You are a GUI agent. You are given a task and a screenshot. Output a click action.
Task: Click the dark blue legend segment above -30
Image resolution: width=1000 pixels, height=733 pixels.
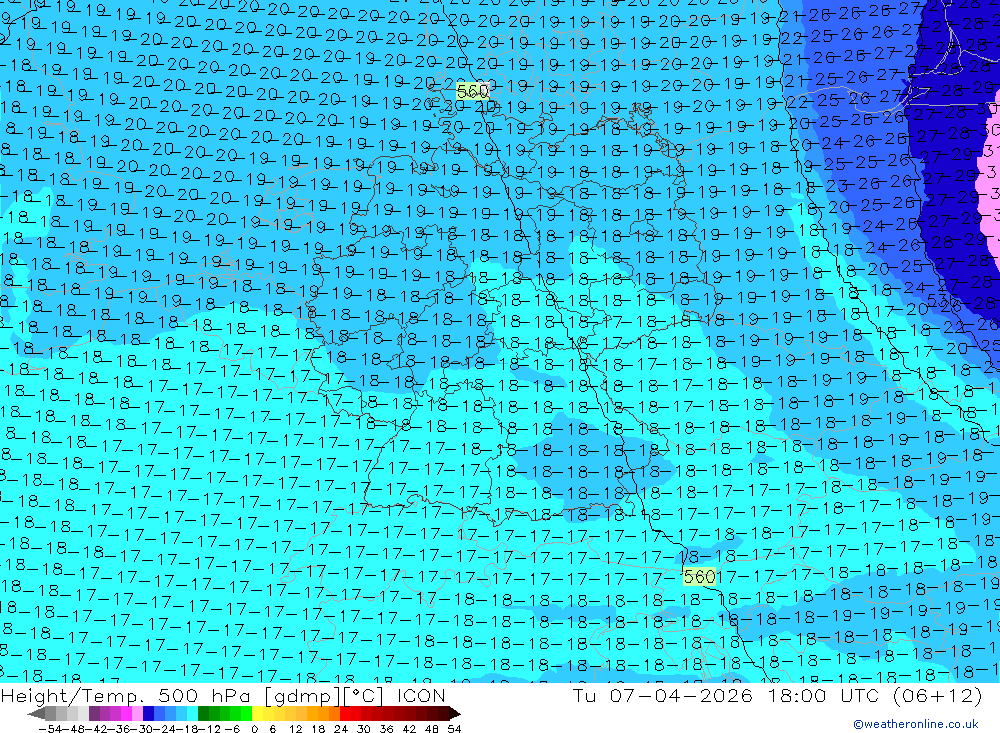click(149, 713)
